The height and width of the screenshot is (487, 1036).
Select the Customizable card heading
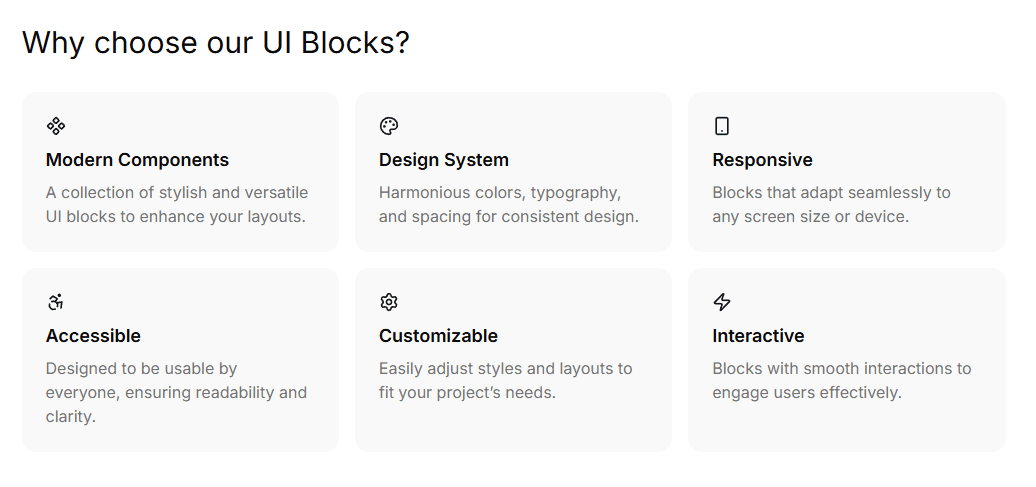coord(438,336)
